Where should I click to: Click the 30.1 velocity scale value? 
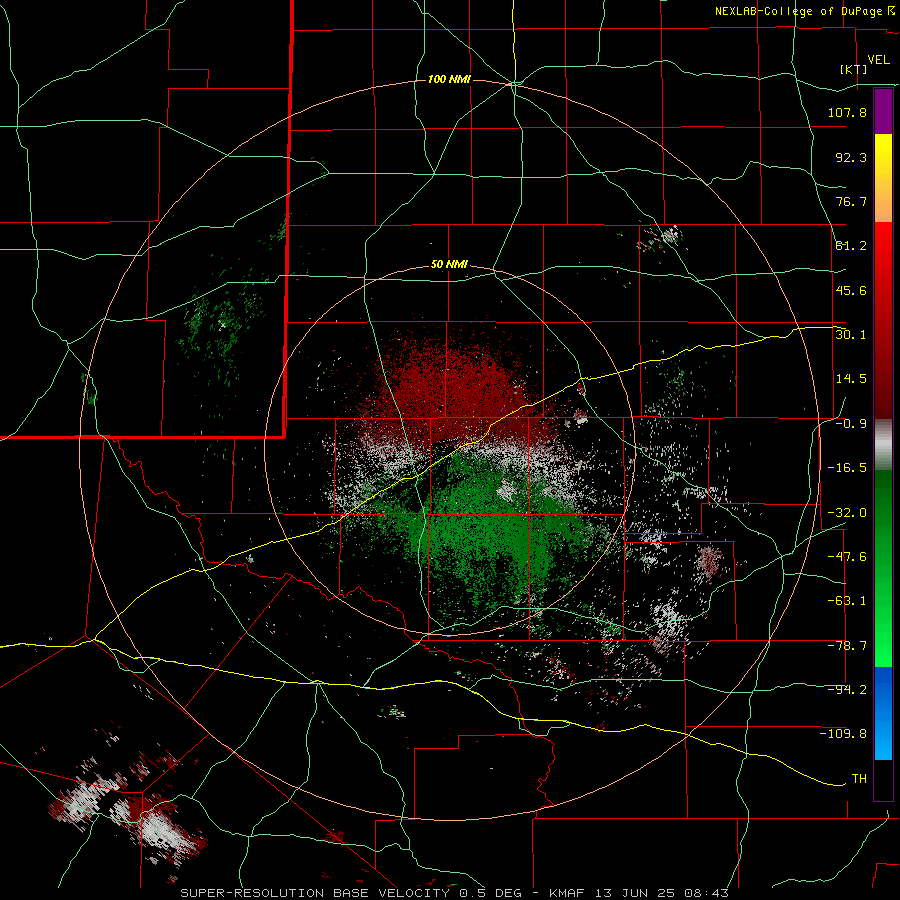851,334
